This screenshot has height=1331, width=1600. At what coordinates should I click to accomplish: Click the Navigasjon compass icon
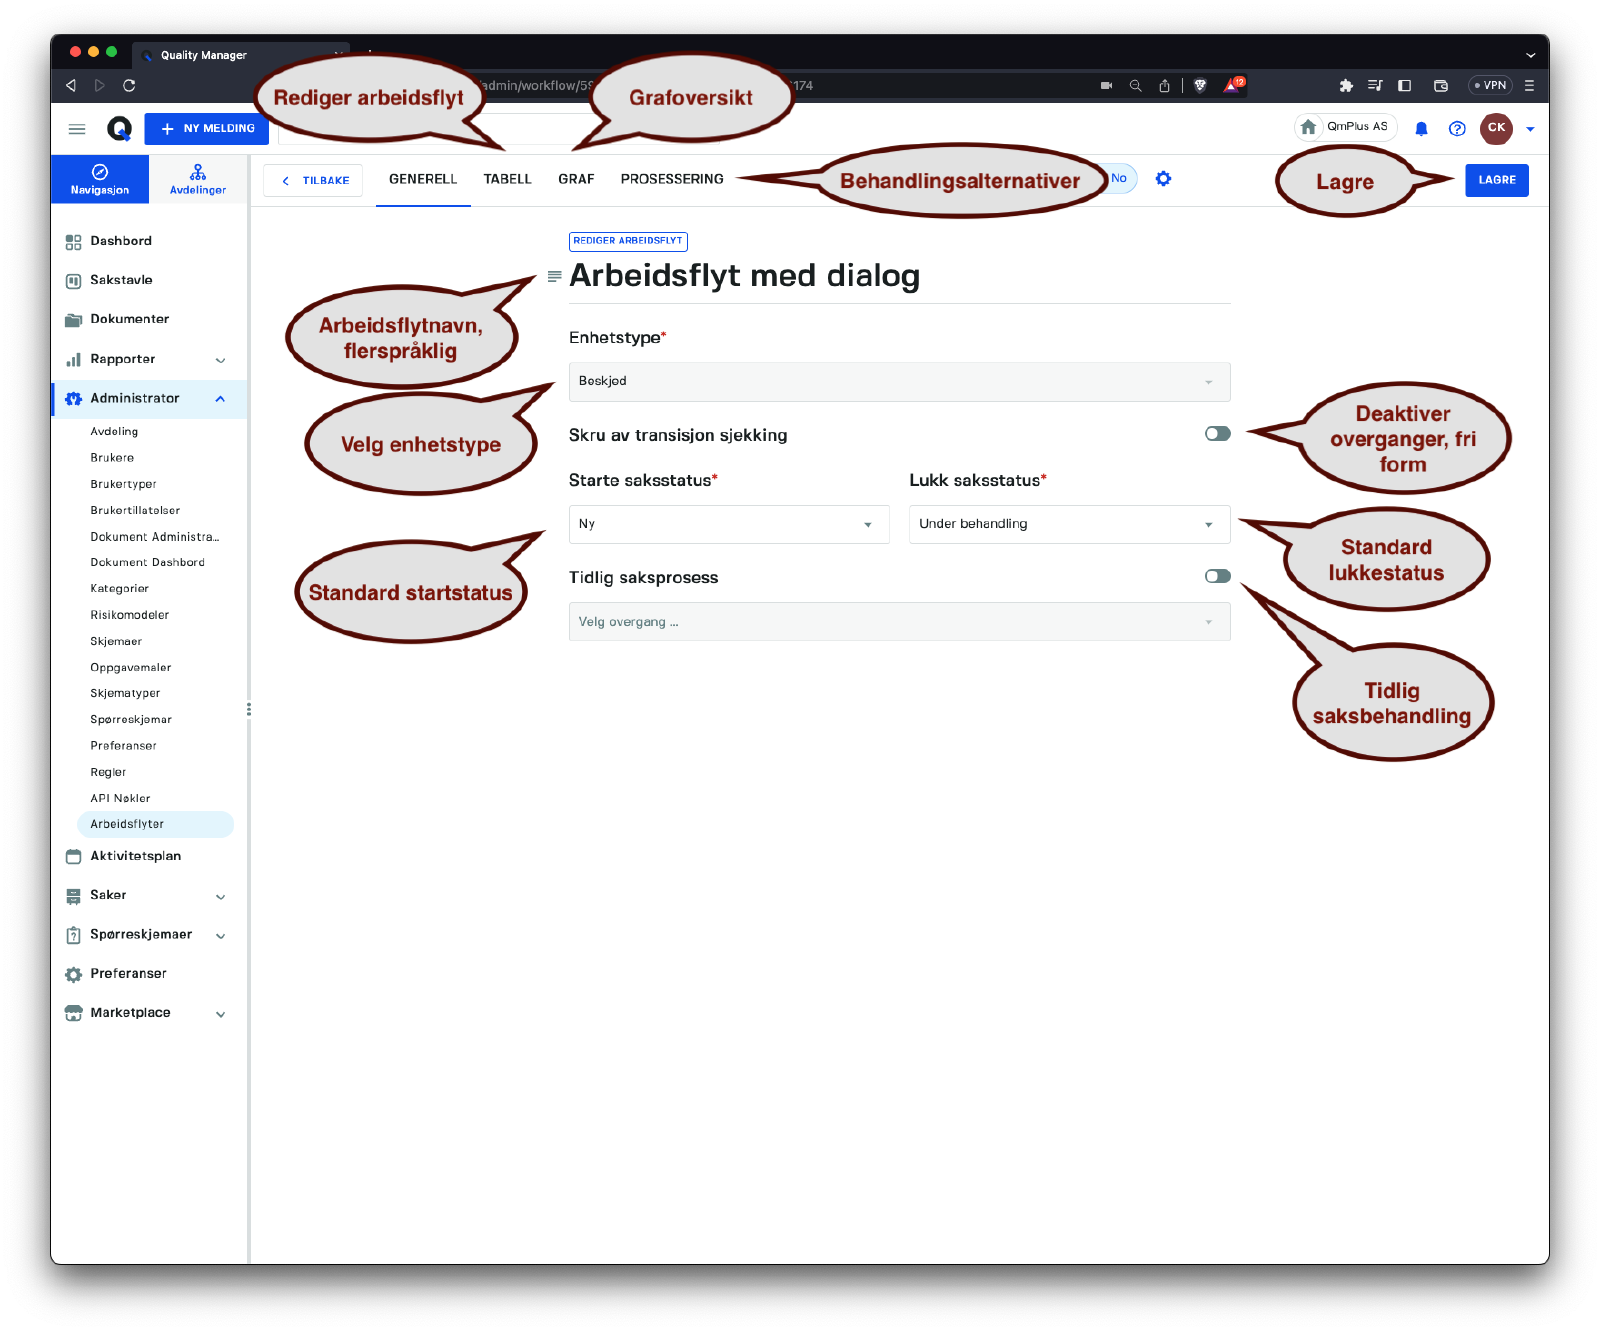100,172
